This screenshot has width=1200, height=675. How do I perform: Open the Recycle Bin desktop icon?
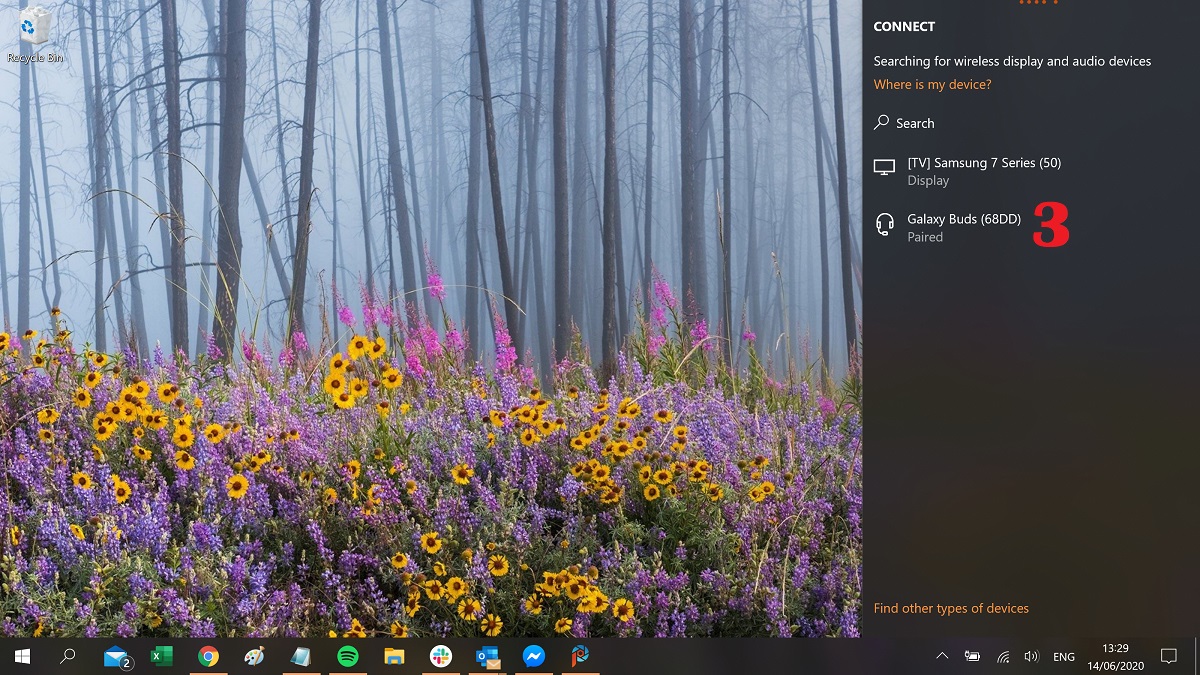coord(35,34)
